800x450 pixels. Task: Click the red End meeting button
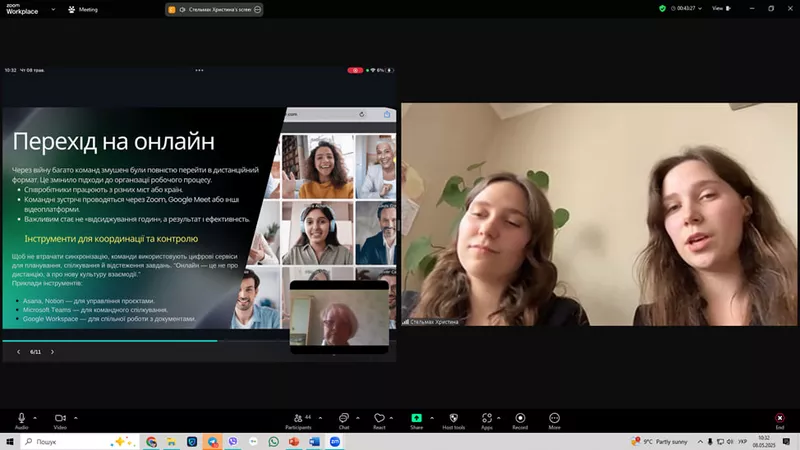click(x=780, y=421)
